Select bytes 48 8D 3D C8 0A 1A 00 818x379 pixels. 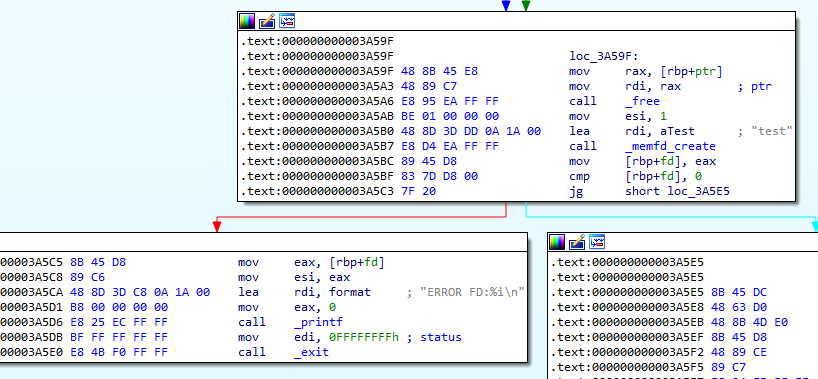(x=139, y=292)
